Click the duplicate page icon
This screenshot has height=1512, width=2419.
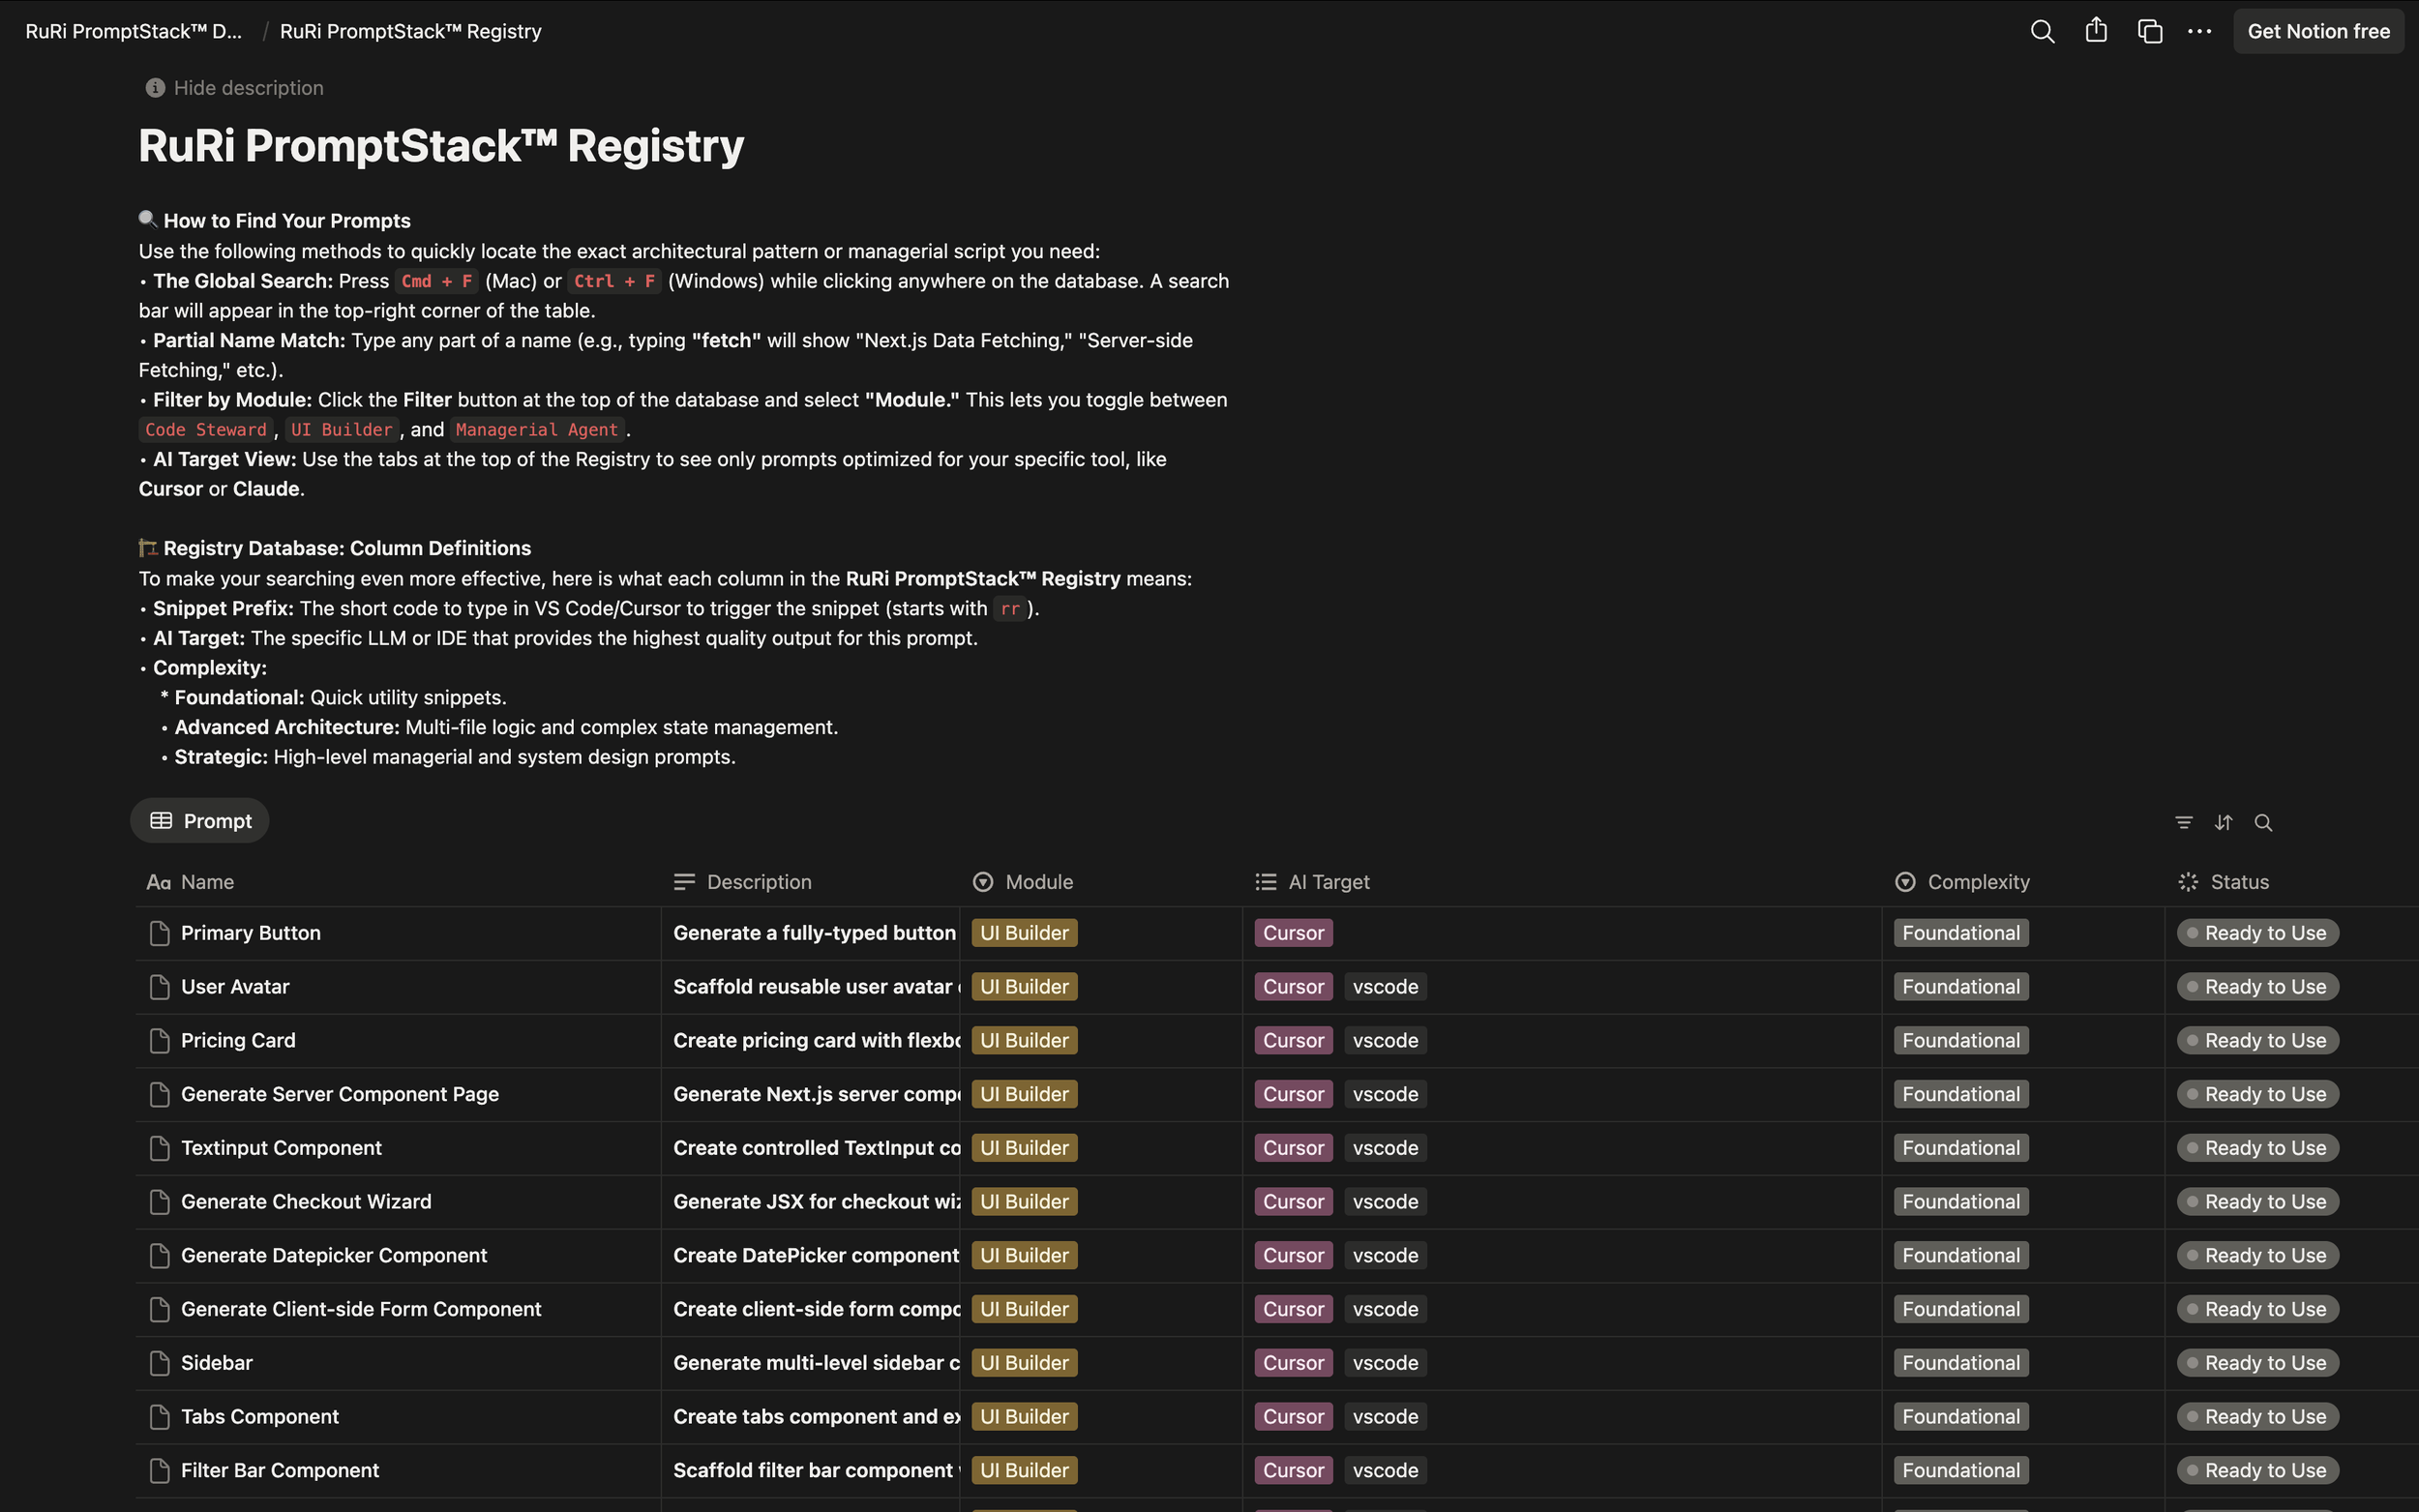pyautogui.click(x=2149, y=31)
